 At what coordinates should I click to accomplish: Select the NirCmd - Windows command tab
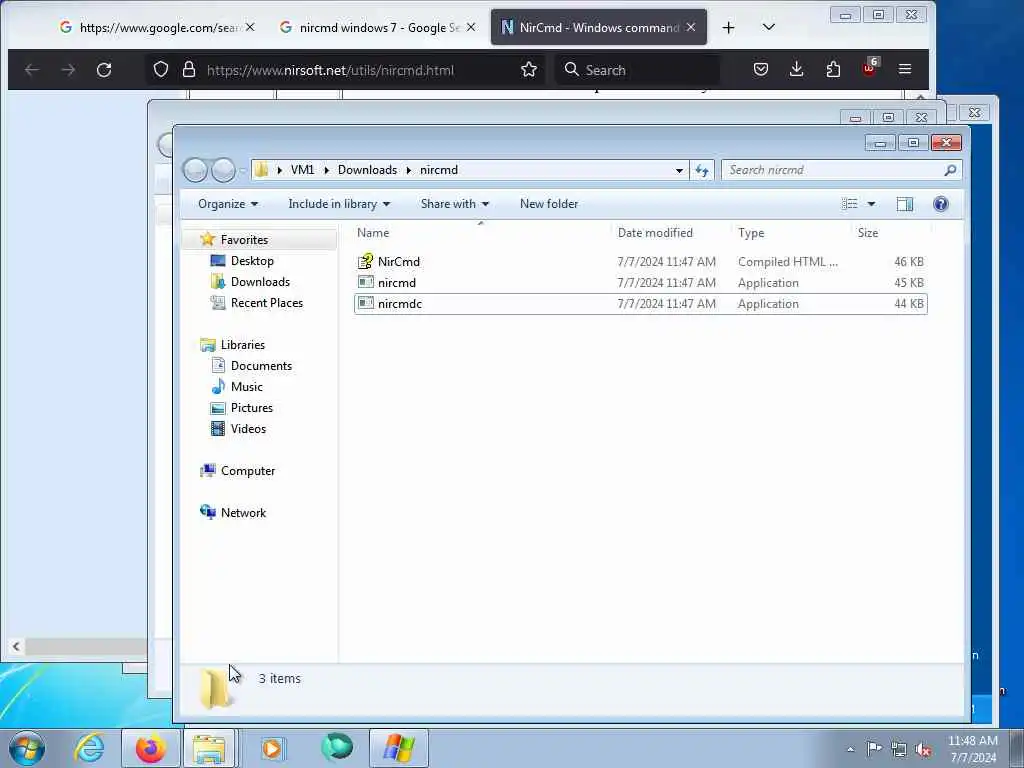click(599, 27)
